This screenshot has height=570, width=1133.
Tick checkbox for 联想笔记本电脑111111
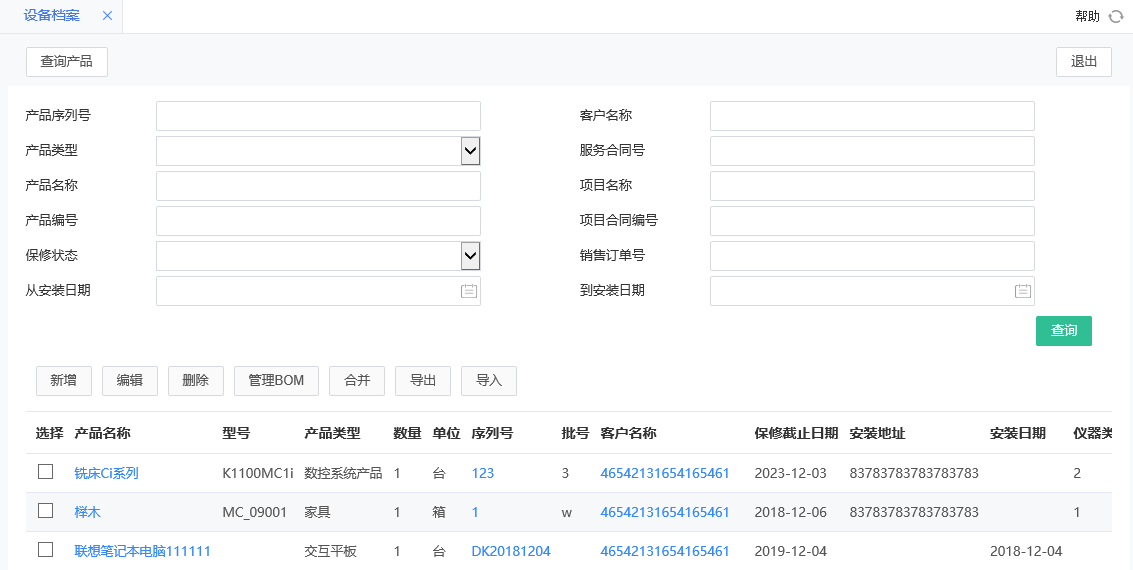pyautogui.click(x=45, y=550)
